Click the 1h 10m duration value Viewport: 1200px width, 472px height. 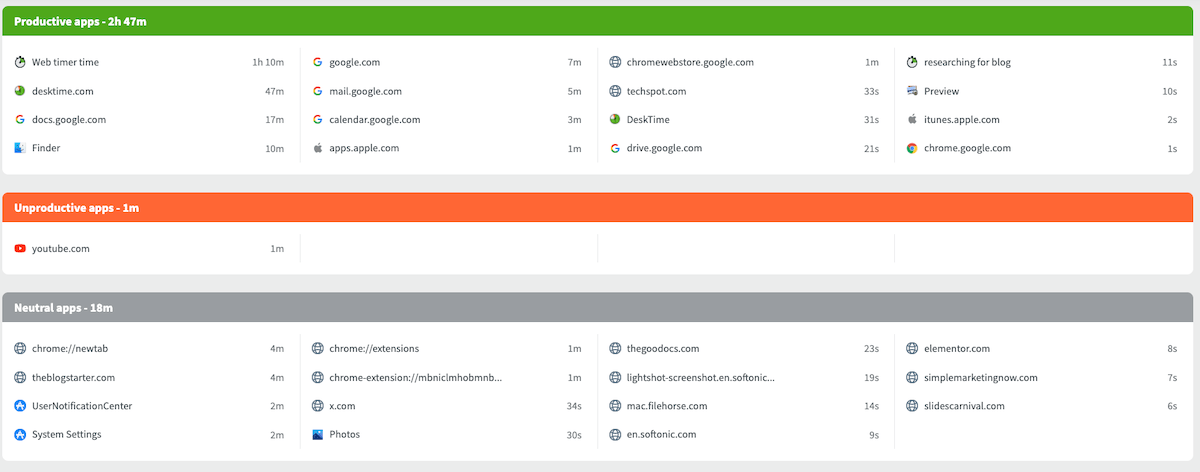268,62
